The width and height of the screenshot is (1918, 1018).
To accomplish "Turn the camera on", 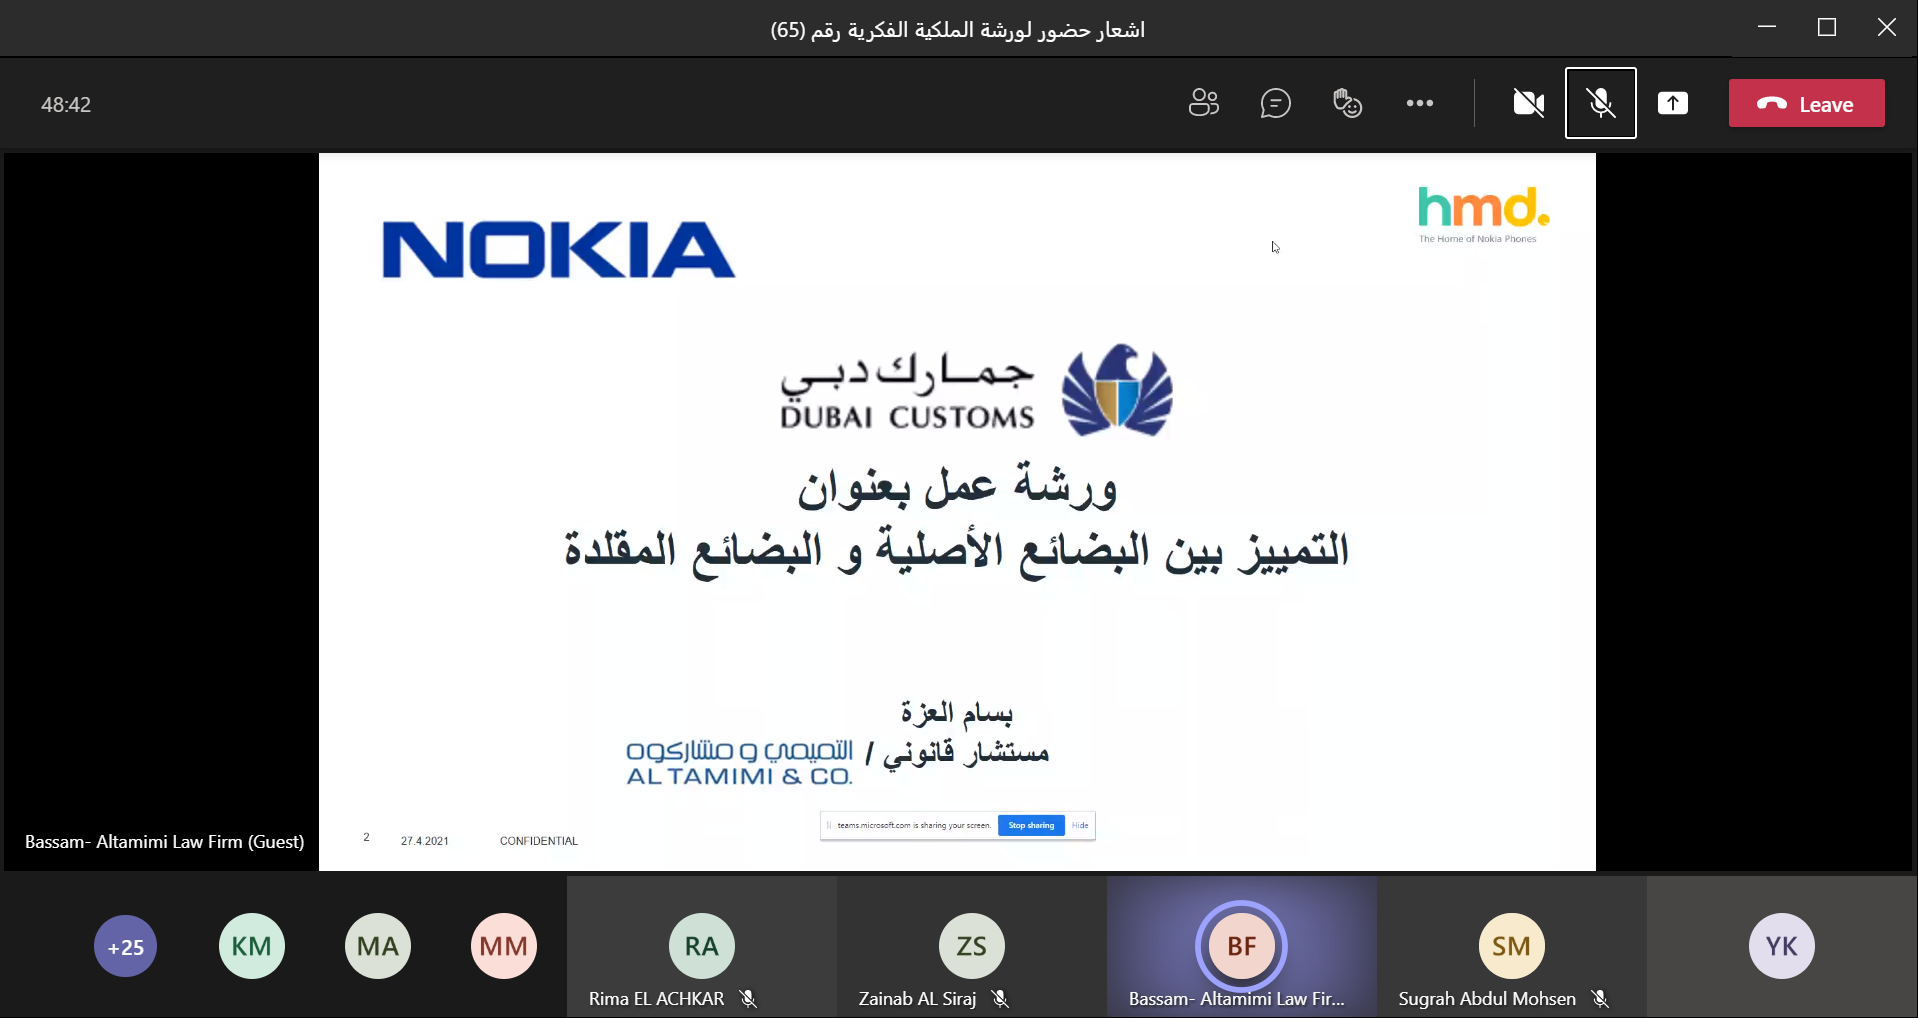I will 1529,103.
